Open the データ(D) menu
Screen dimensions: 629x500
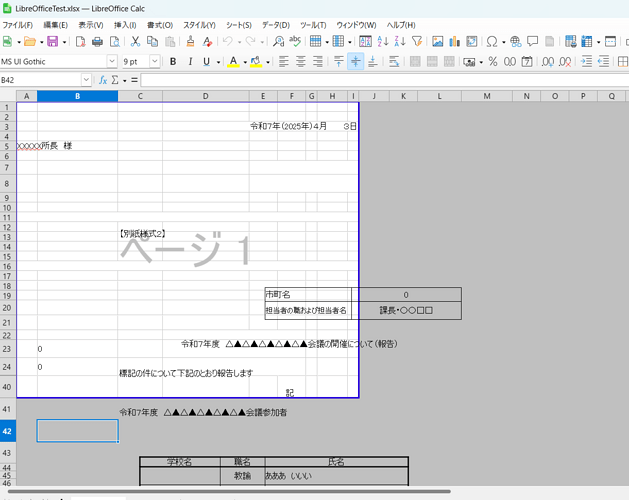pyautogui.click(x=276, y=25)
